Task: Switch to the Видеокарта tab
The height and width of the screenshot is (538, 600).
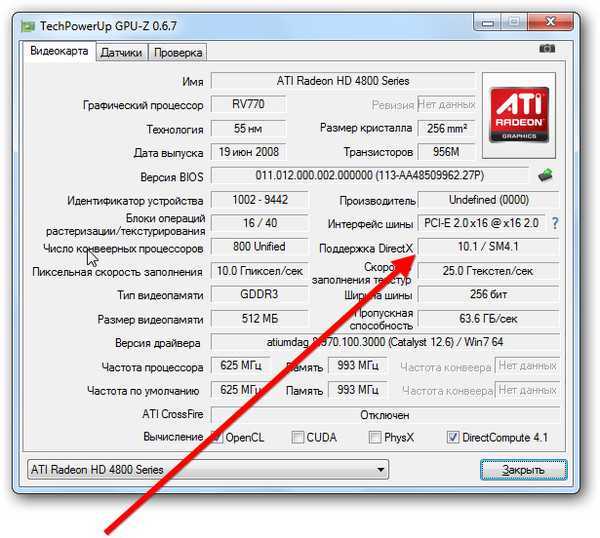Action: tap(59, 51)
